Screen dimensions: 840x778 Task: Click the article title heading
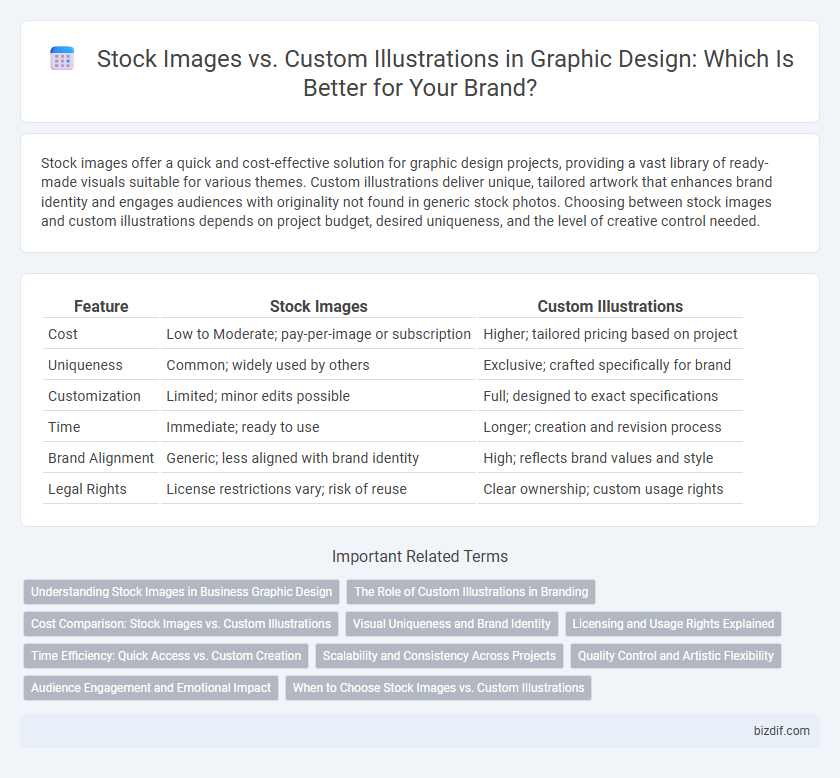point(445,73)
